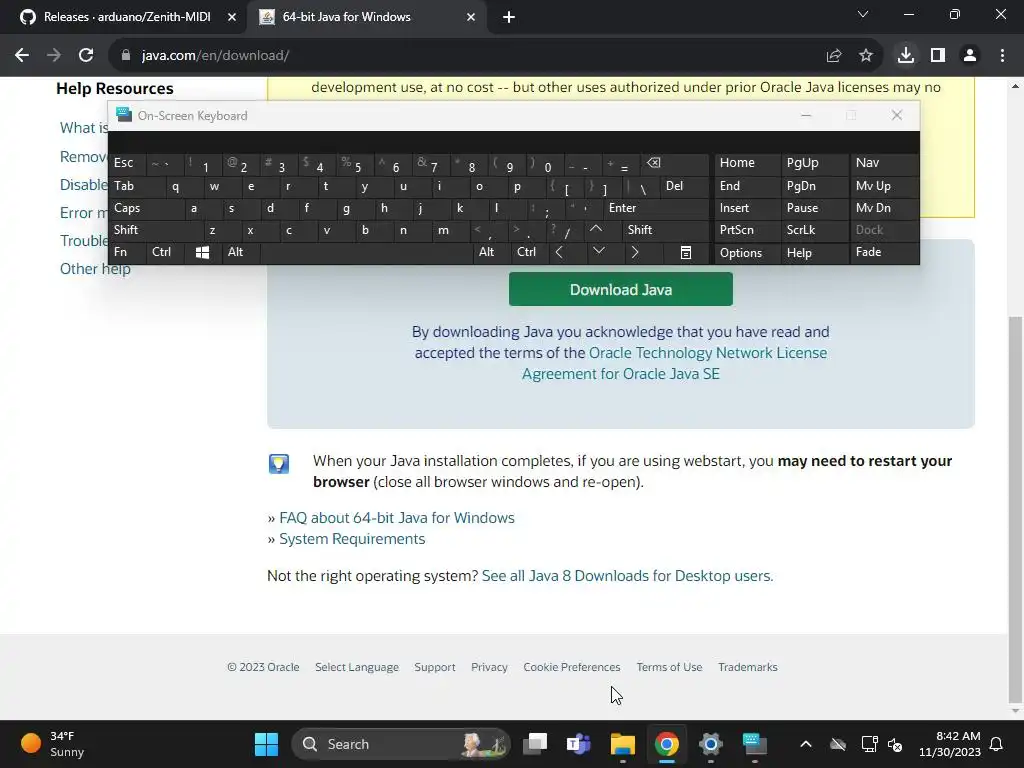
Task: Open the Privacy footer link
Action: [x=489, y=667]
